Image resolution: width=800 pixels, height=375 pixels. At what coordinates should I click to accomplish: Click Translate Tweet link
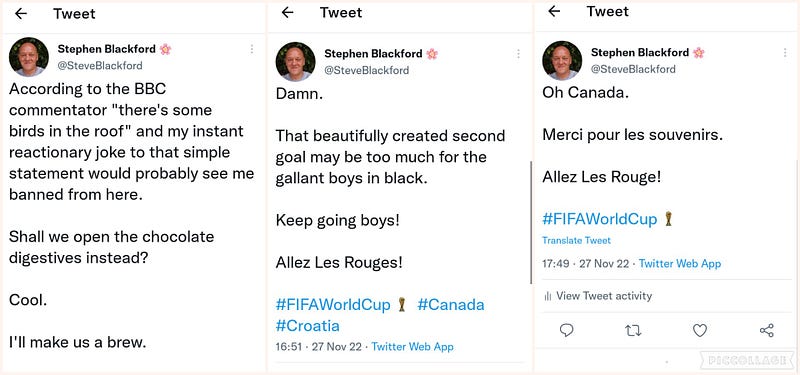[576, 240]
